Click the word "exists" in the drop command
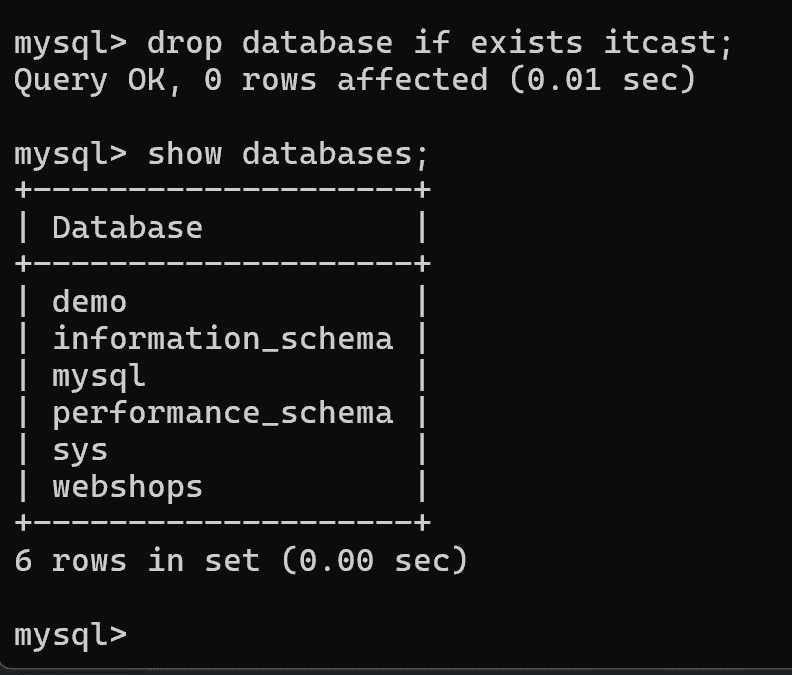The image size is (792, 675). (527, 44)
